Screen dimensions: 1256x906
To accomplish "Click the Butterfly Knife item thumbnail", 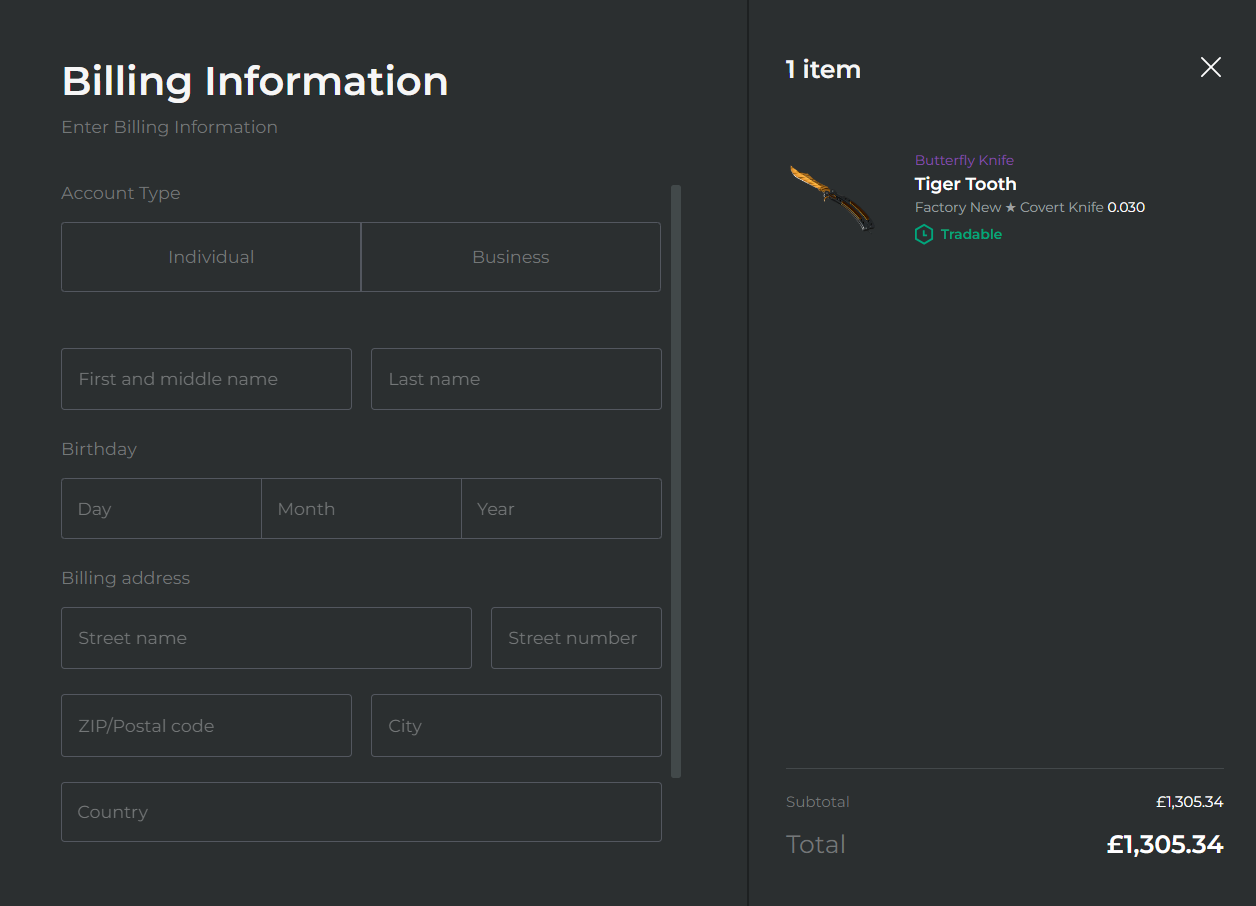I will (x=832, y=197).
